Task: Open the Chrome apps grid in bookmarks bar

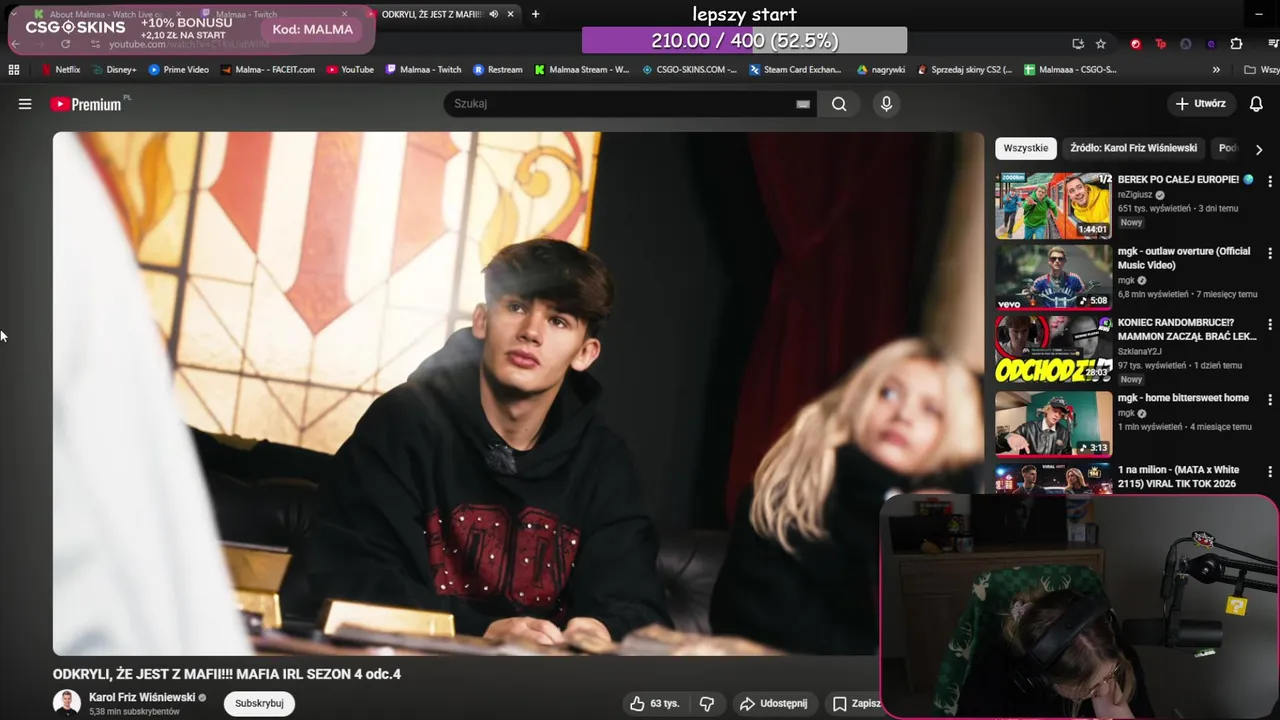Action: coord(14,70)
